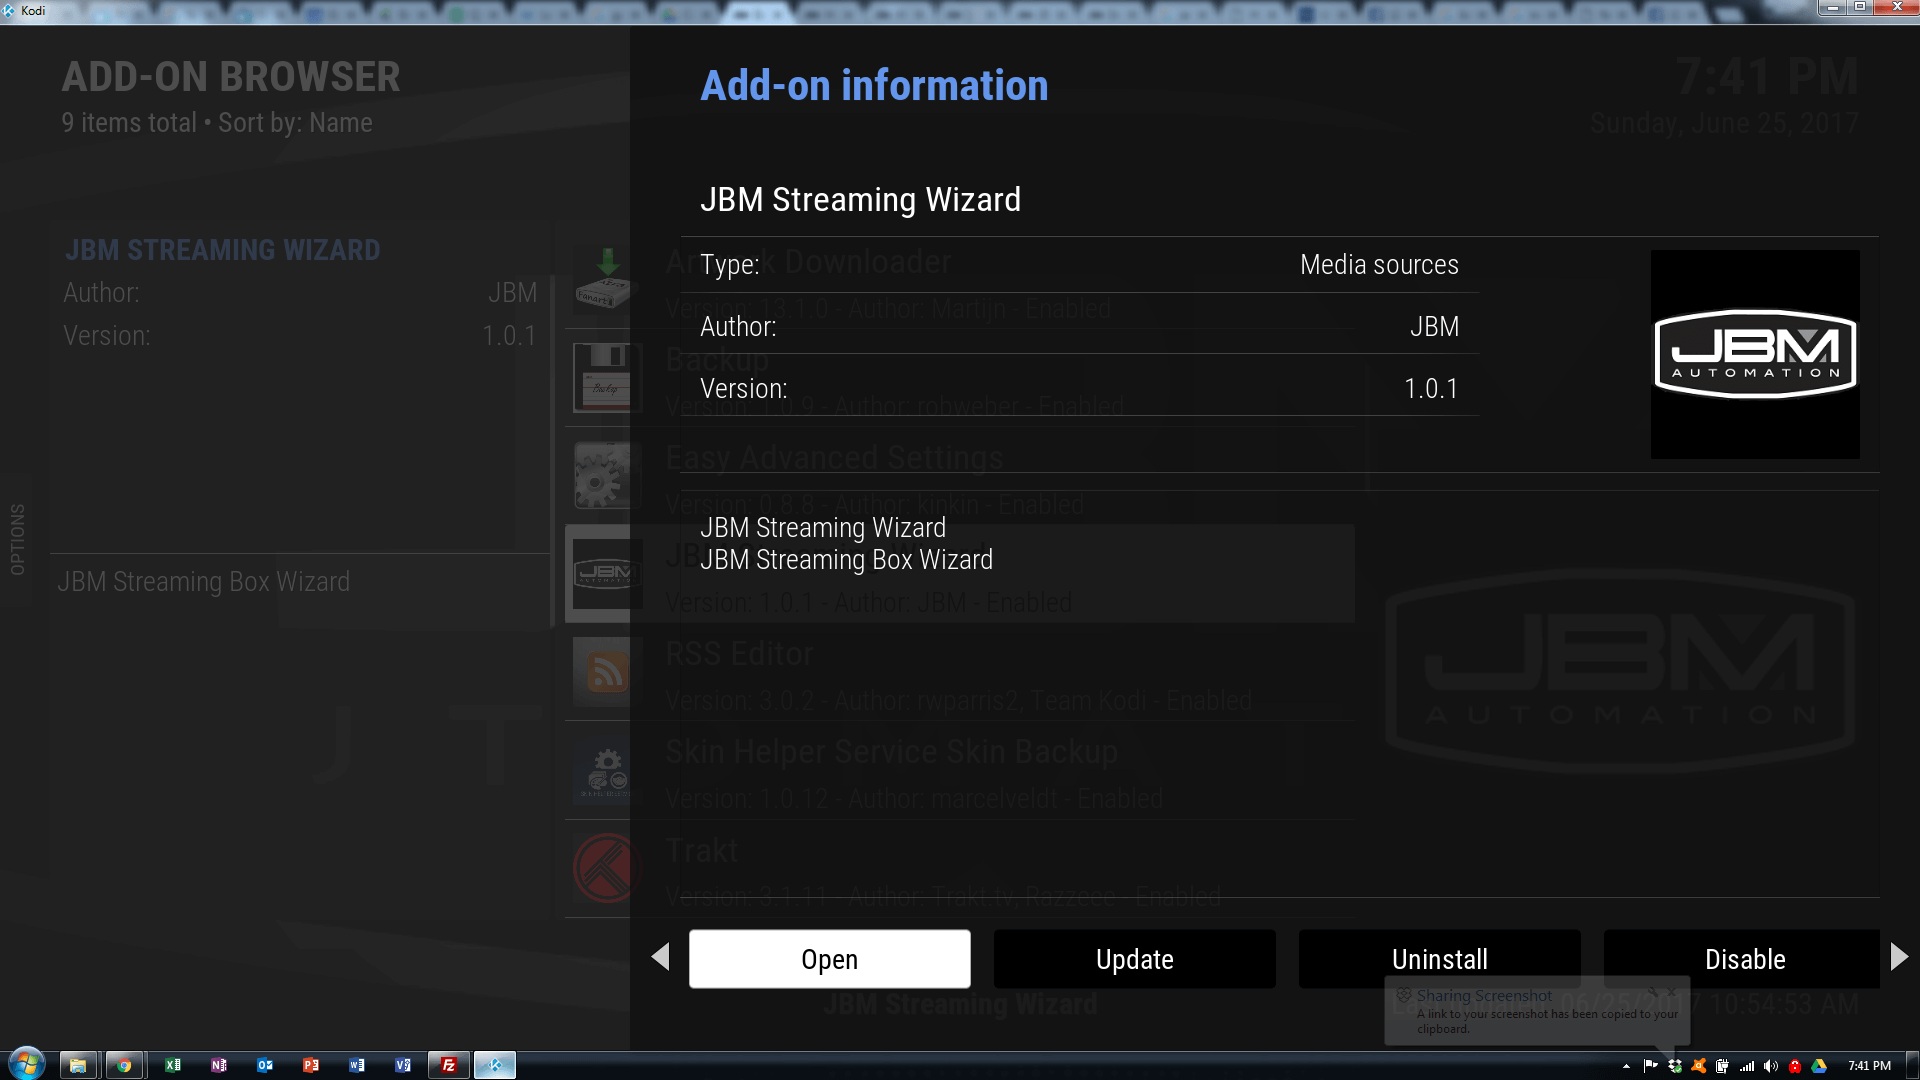Open Windows Explorer from the taskbar
The image size is (1920, 1080).
[x=78, y=1065]
